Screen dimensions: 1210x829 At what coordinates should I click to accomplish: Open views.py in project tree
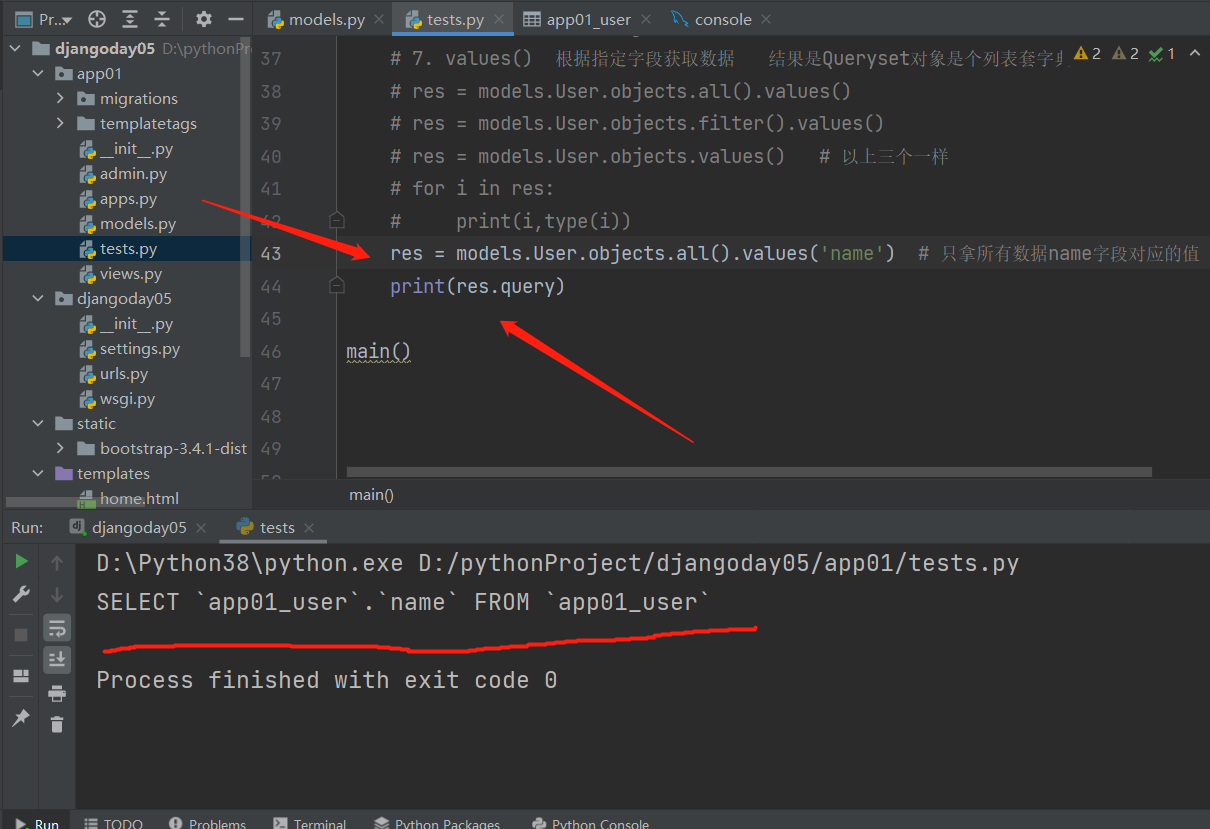coord(131,273)
